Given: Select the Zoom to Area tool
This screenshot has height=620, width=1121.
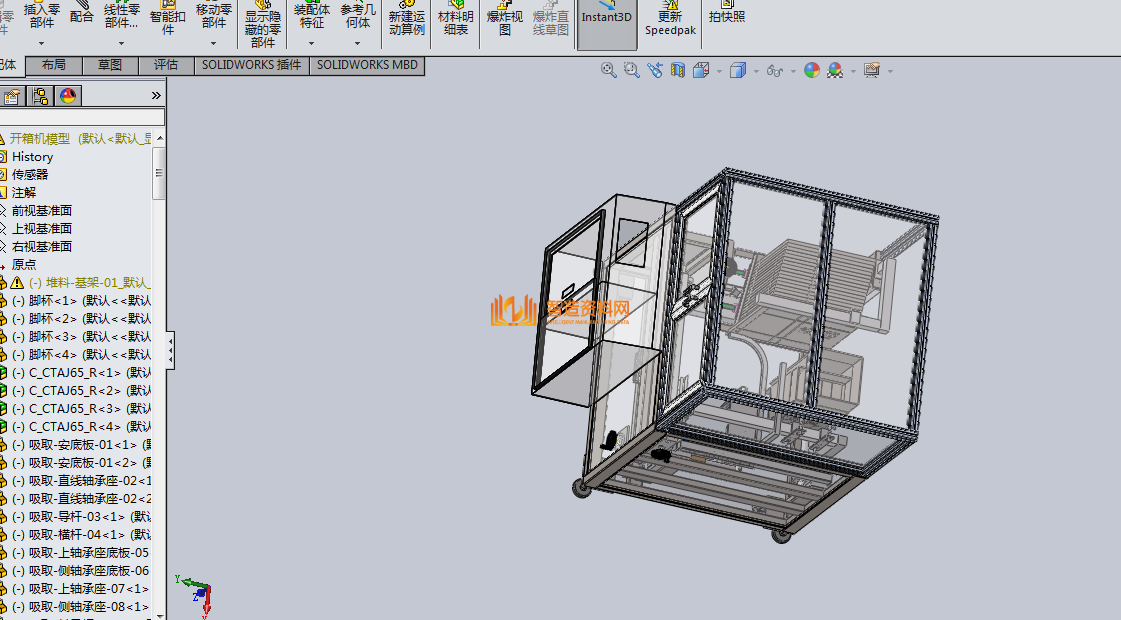Looking at the screenshot, I should 631,70.
